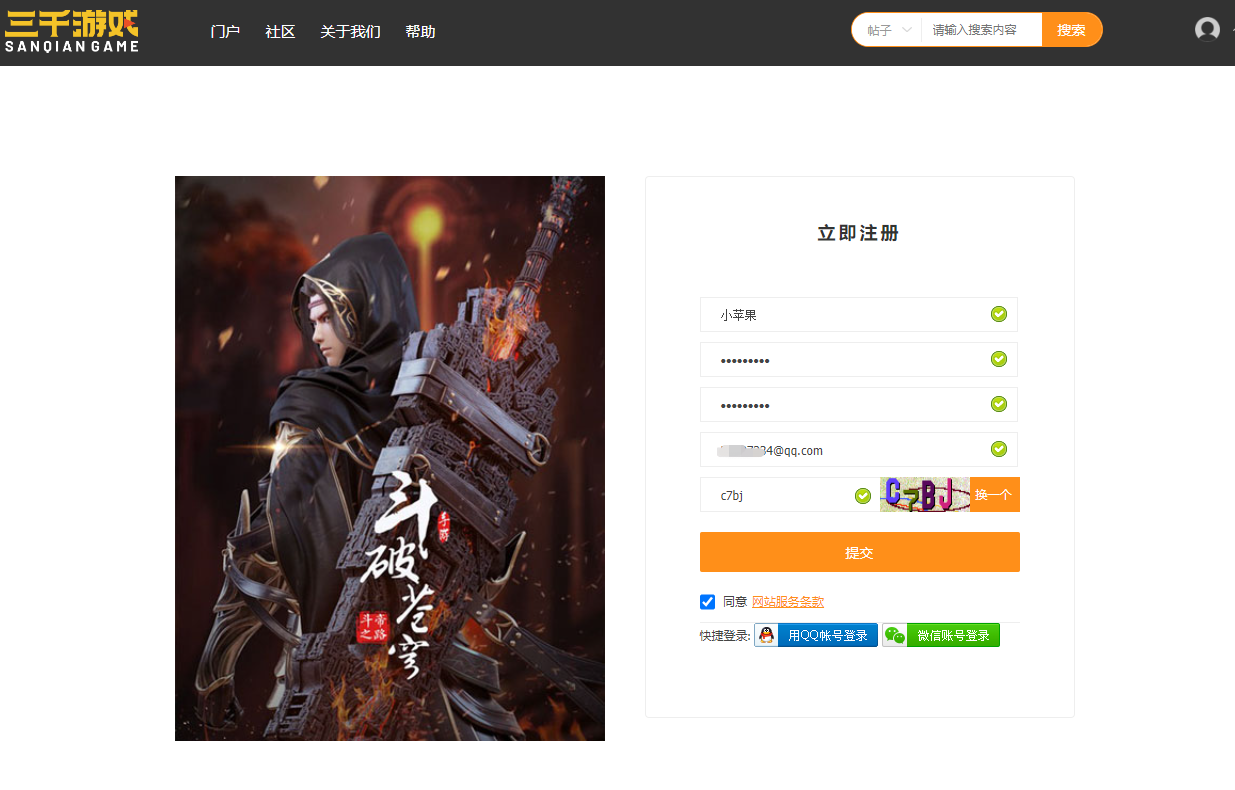Log in with 微信账号登录
The width and height of the screenshot is (1235, 790).
point(941,635)
